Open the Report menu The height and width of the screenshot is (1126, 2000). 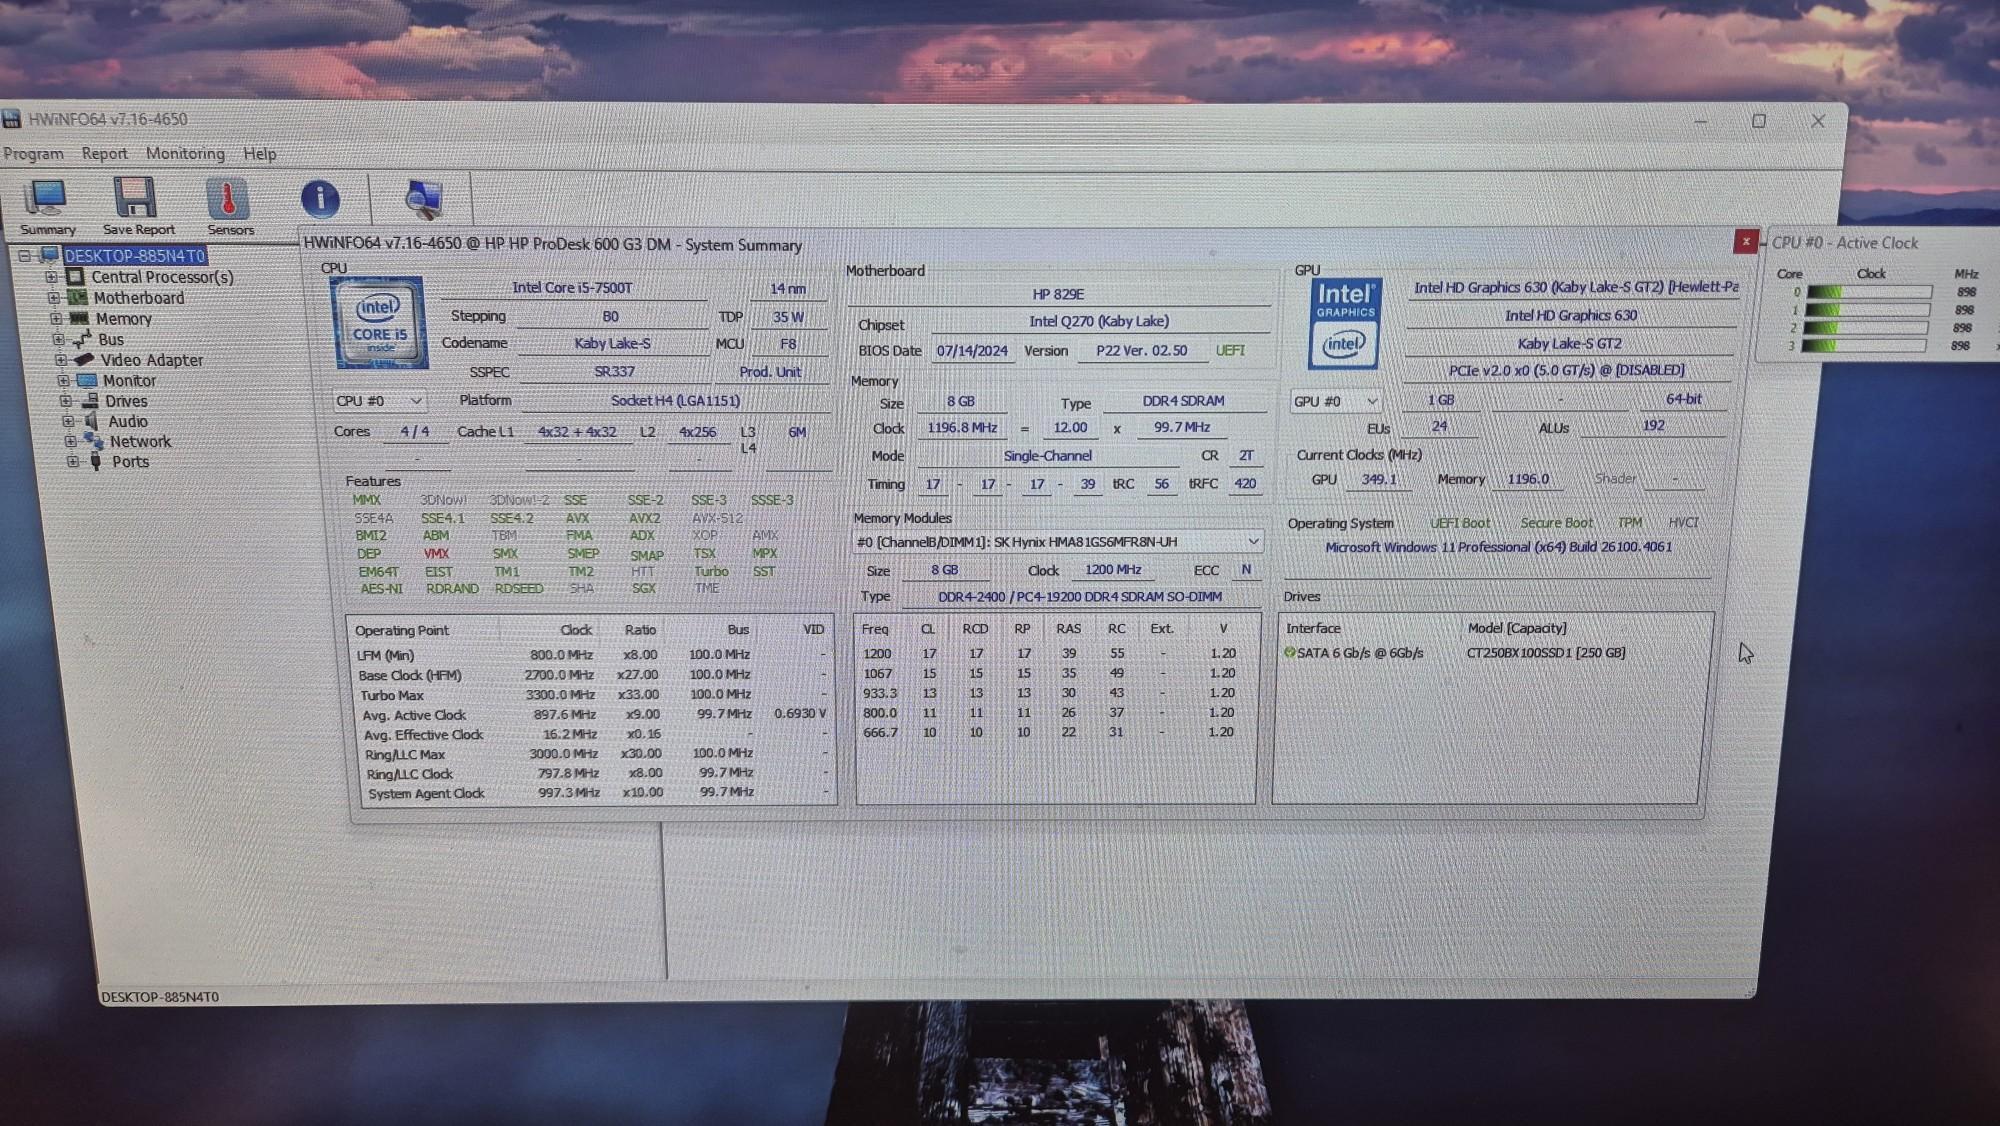coord(104,153)
